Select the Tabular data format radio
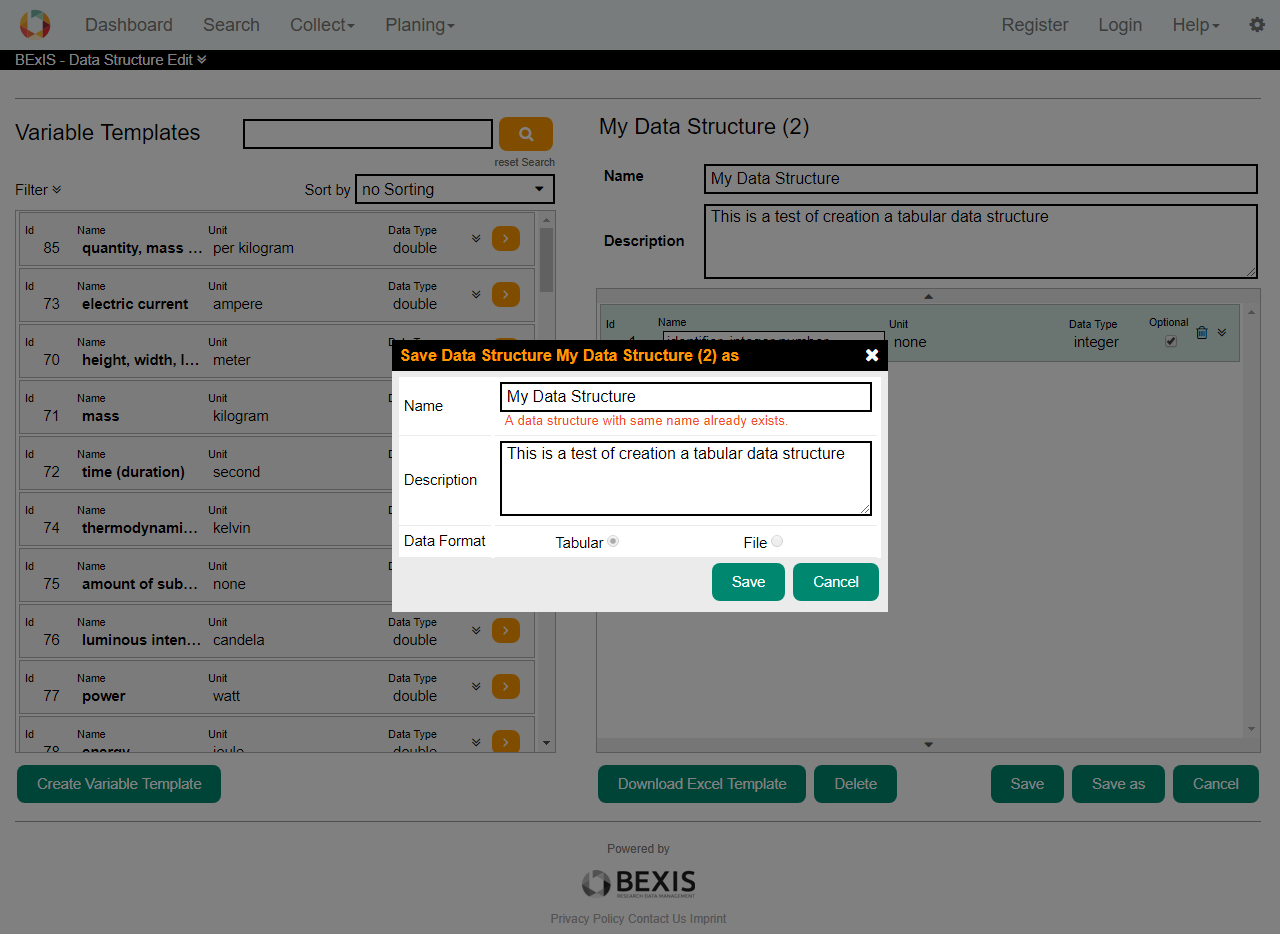The image size is (1280, 934). 613,541
